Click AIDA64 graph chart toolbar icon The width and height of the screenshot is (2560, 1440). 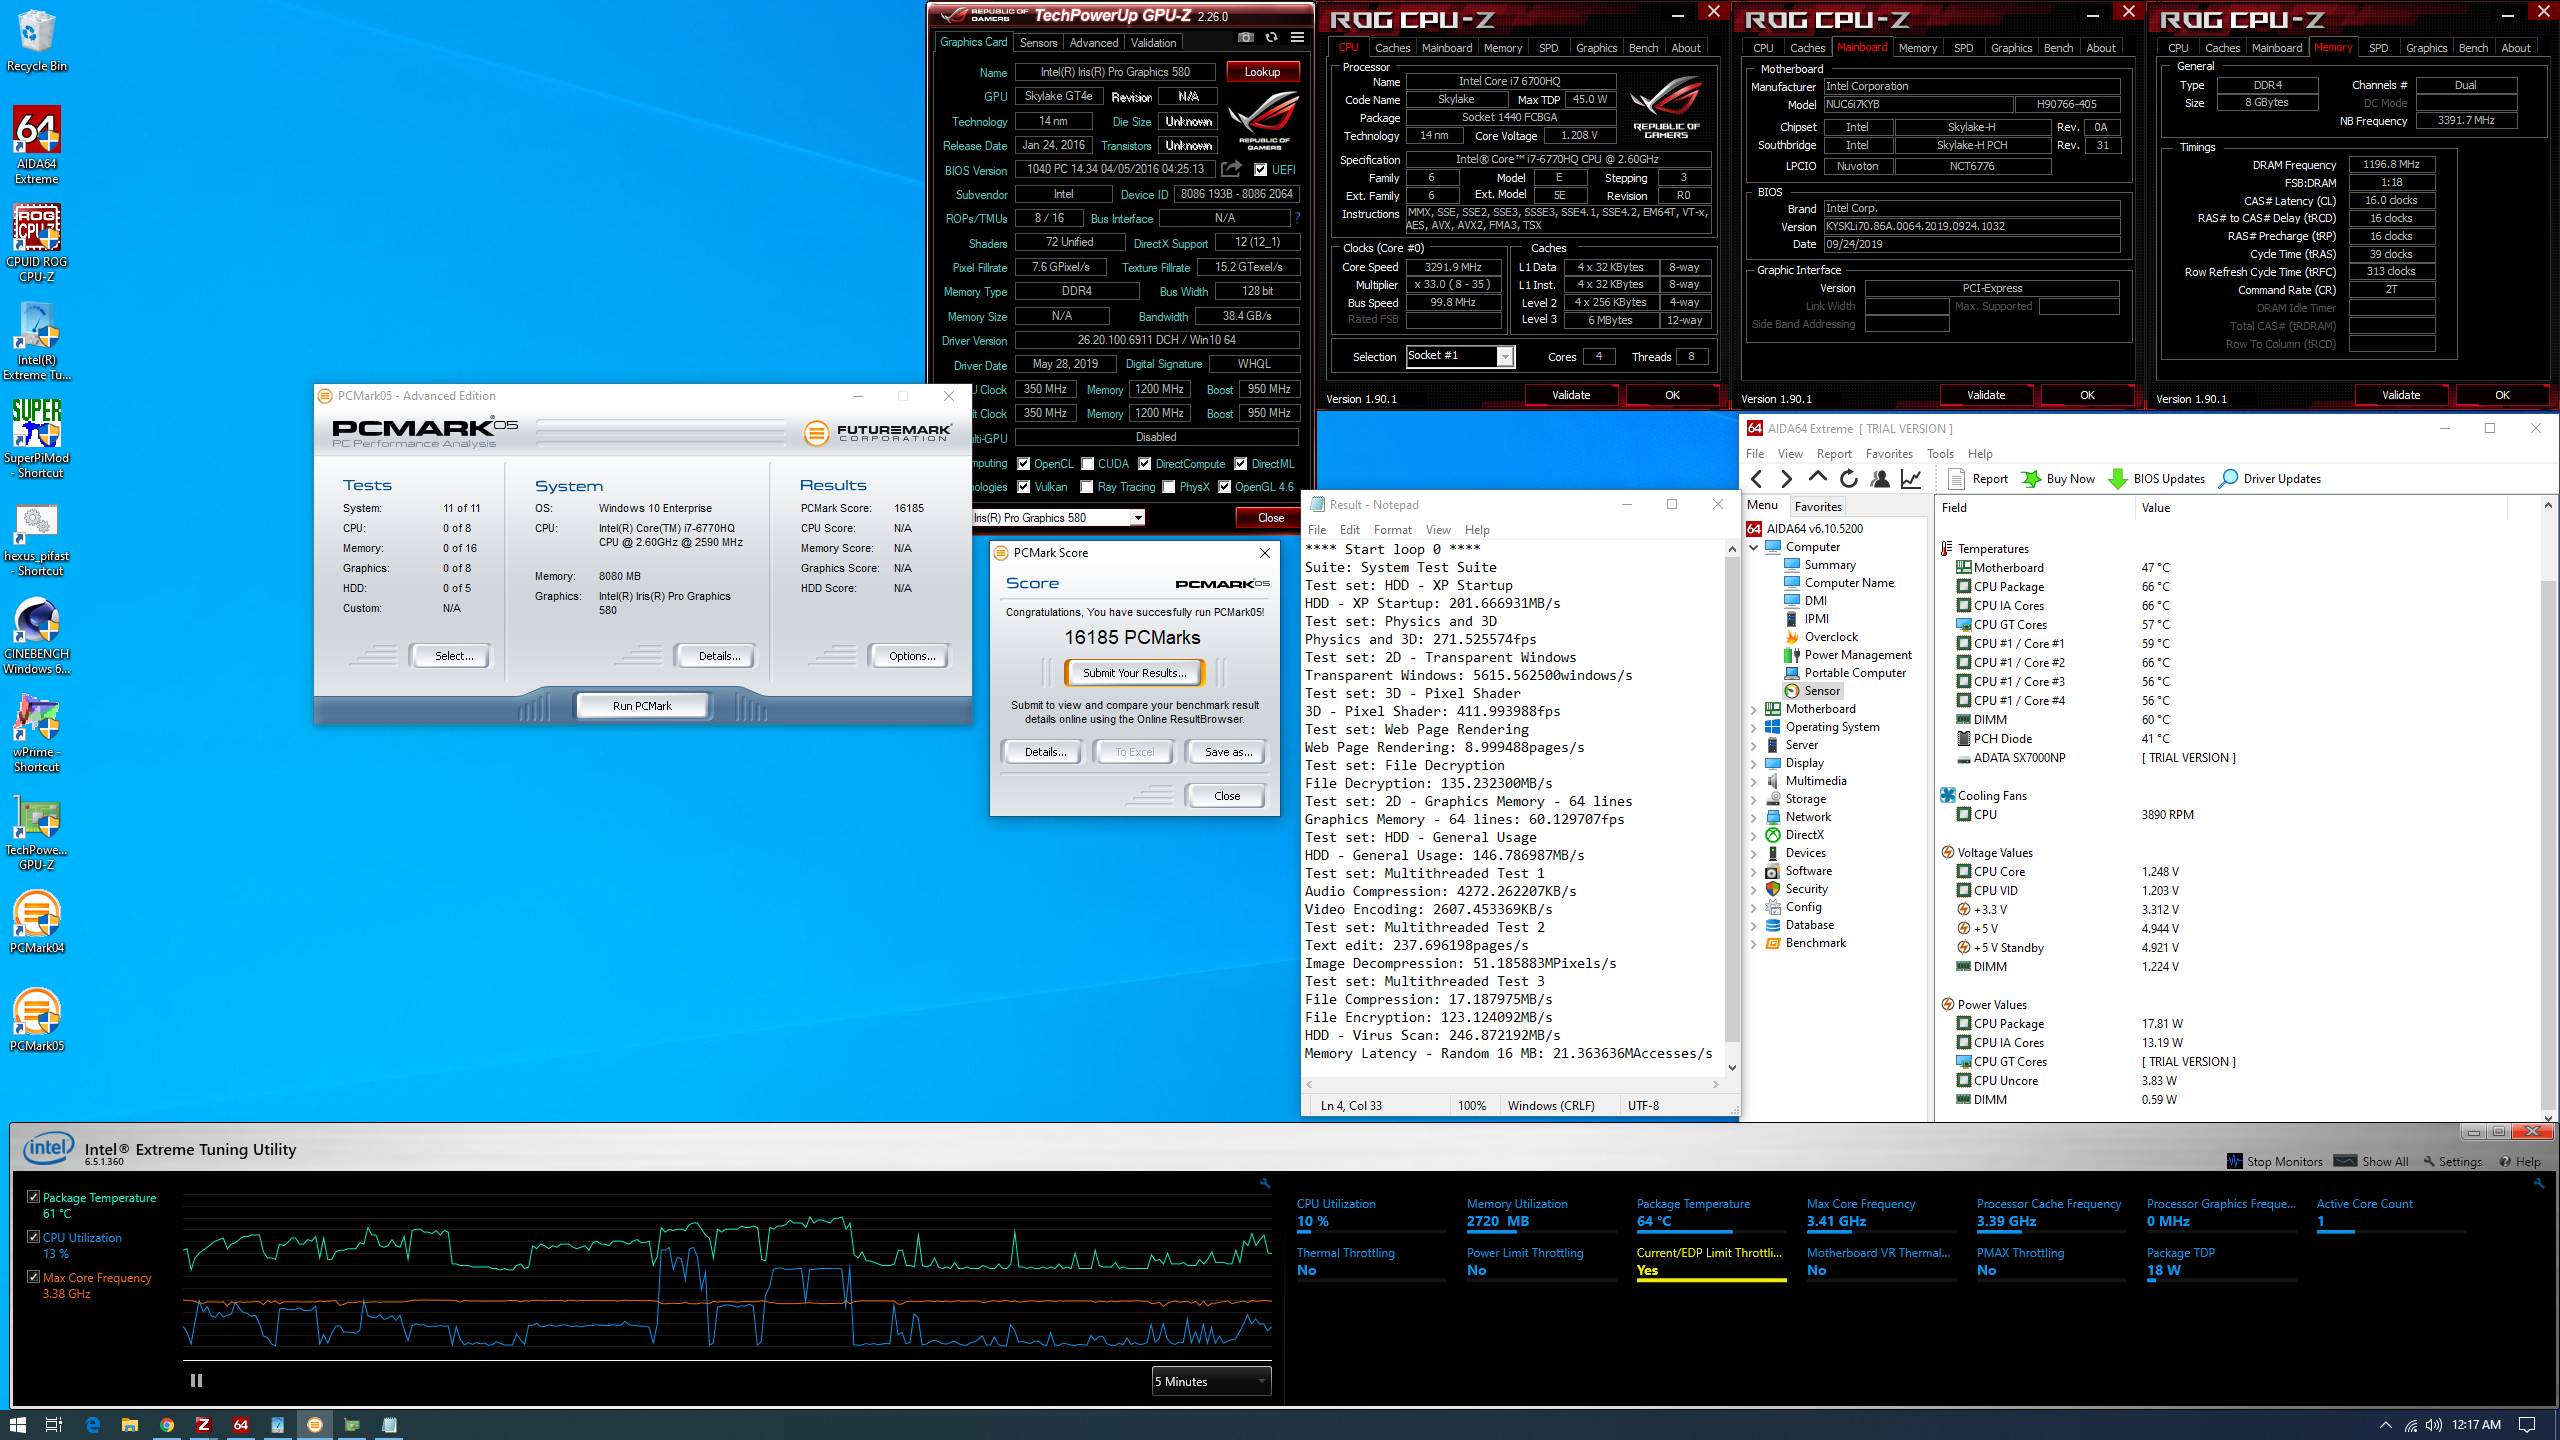coord(1911,479)
